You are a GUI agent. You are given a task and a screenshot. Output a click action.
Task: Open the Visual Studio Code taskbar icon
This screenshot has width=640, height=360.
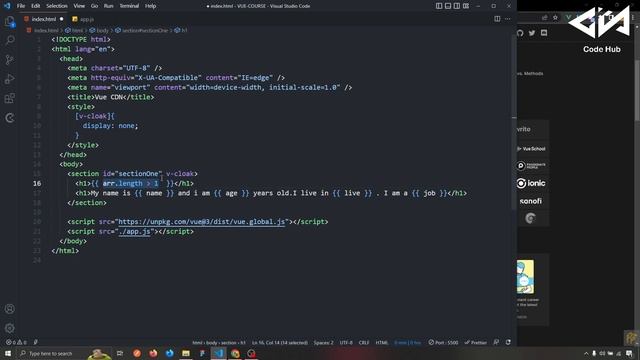click(x=218, y=353)
